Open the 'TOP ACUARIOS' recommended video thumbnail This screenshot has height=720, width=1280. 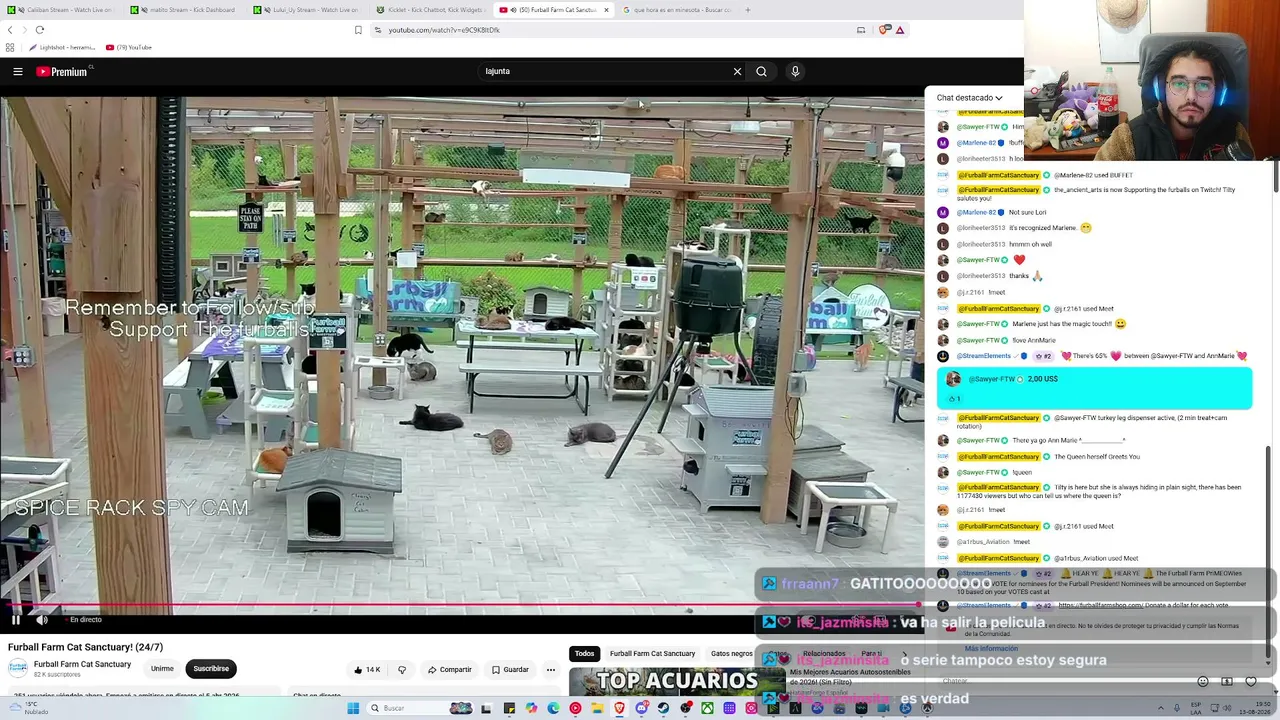point(676,682)
